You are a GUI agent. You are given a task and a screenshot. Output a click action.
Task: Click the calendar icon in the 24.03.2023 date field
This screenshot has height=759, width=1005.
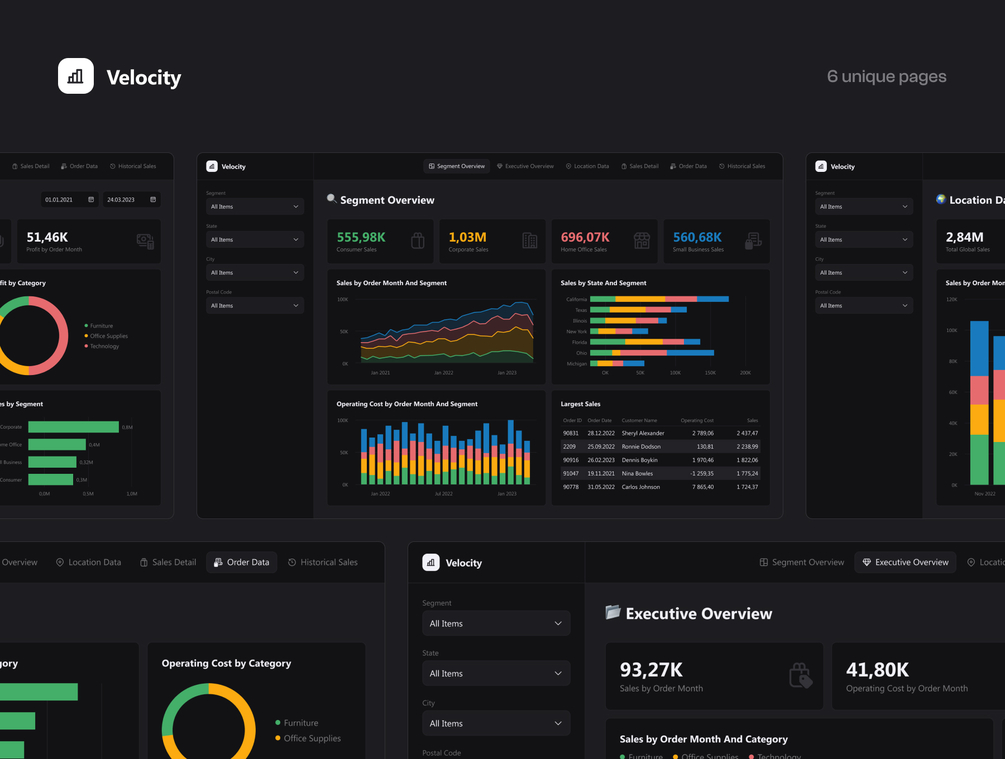click(x=153, y=199)
